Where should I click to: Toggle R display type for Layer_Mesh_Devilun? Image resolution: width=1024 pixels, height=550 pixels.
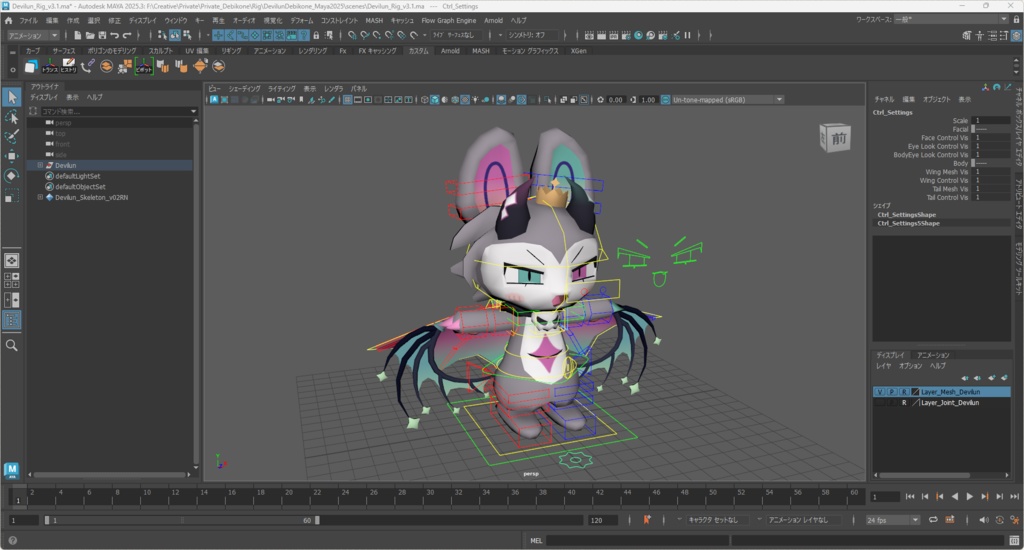click(904, 392)
